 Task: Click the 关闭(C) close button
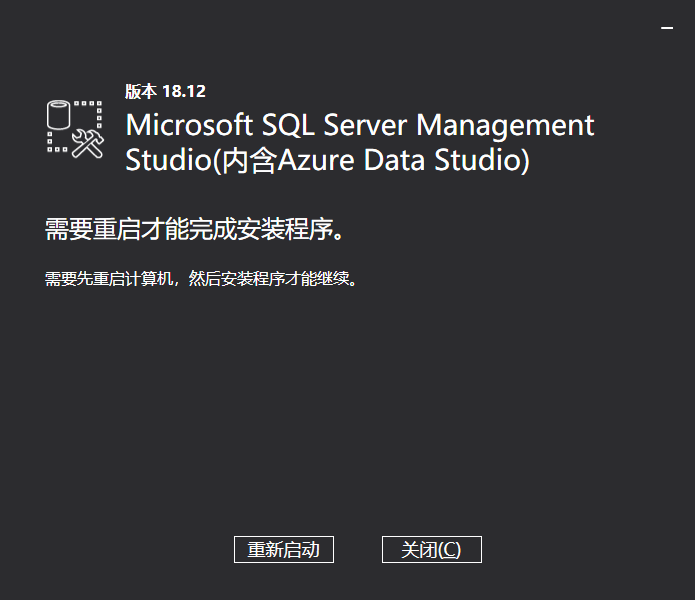[x=432, y=549]
